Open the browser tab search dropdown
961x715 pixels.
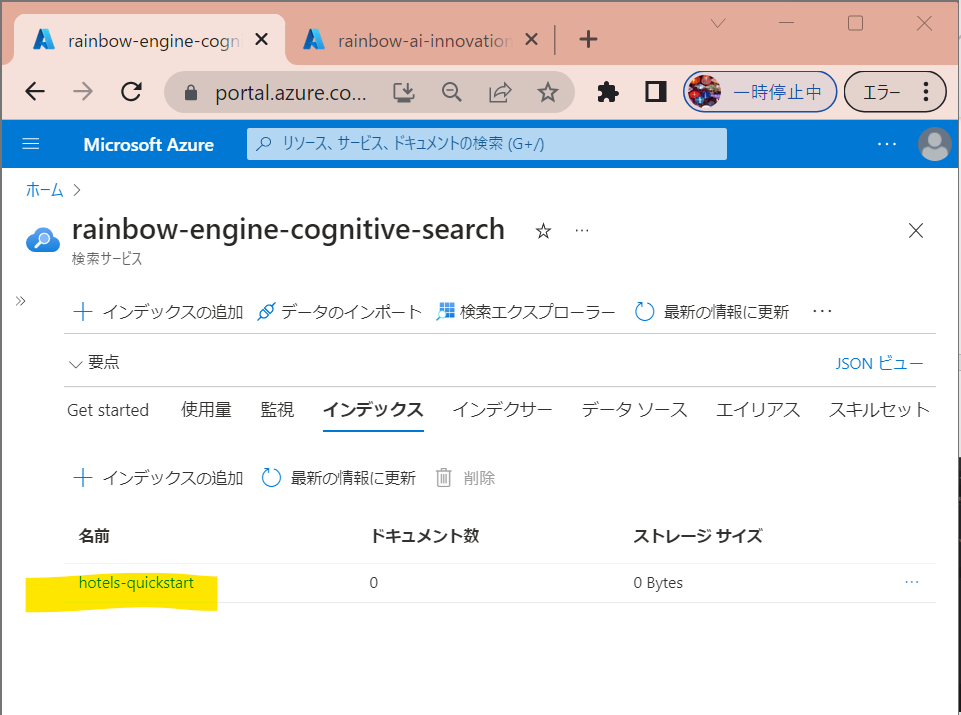(x=718, y=24)
